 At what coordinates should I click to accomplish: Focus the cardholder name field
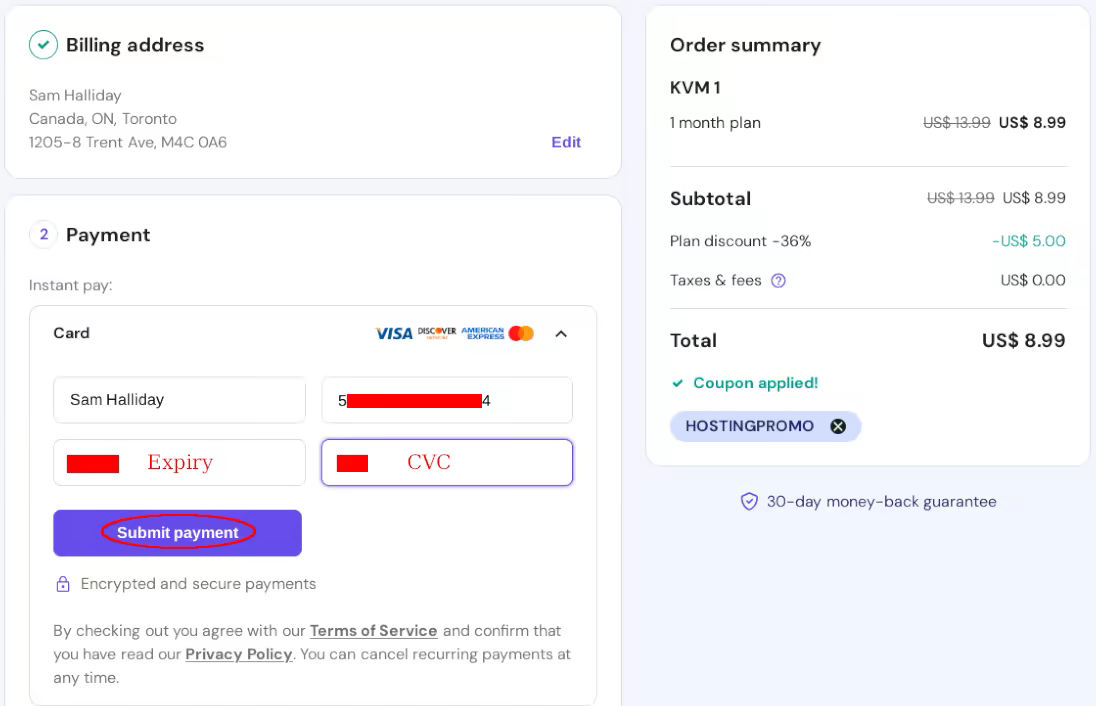click(x=180, y=400)
